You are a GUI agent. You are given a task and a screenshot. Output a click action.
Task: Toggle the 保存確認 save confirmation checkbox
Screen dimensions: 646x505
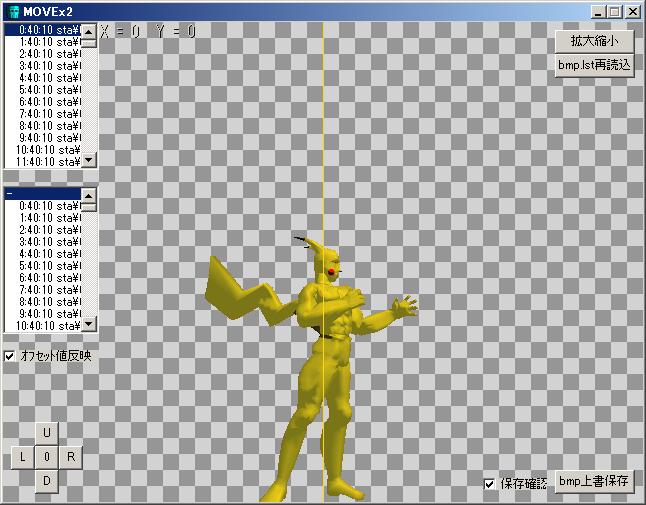490,484
